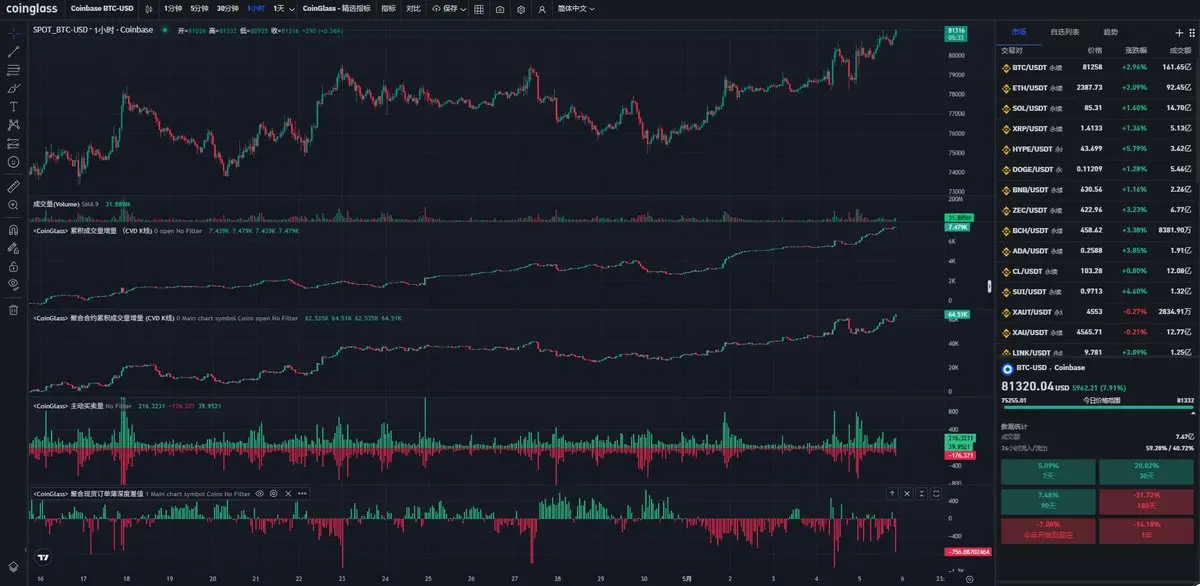Sort the list by 价格 column

(x=1094, y=49)
